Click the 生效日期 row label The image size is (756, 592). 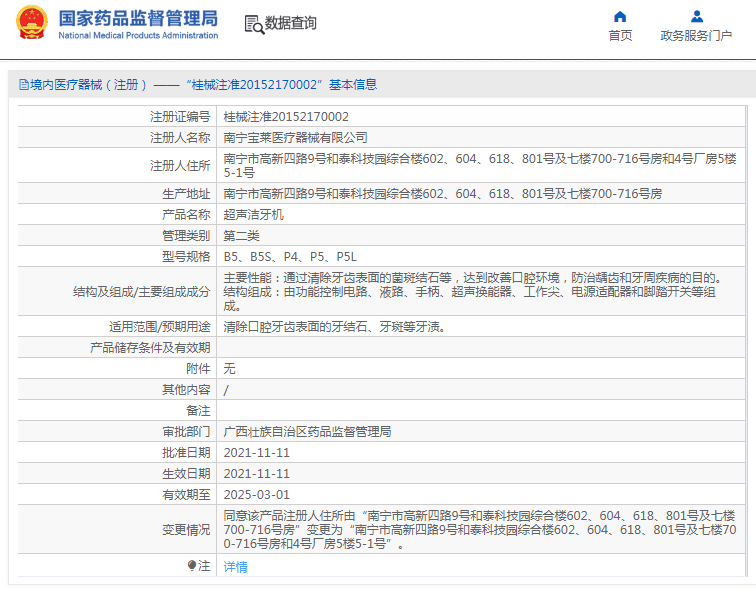[186, 474]
